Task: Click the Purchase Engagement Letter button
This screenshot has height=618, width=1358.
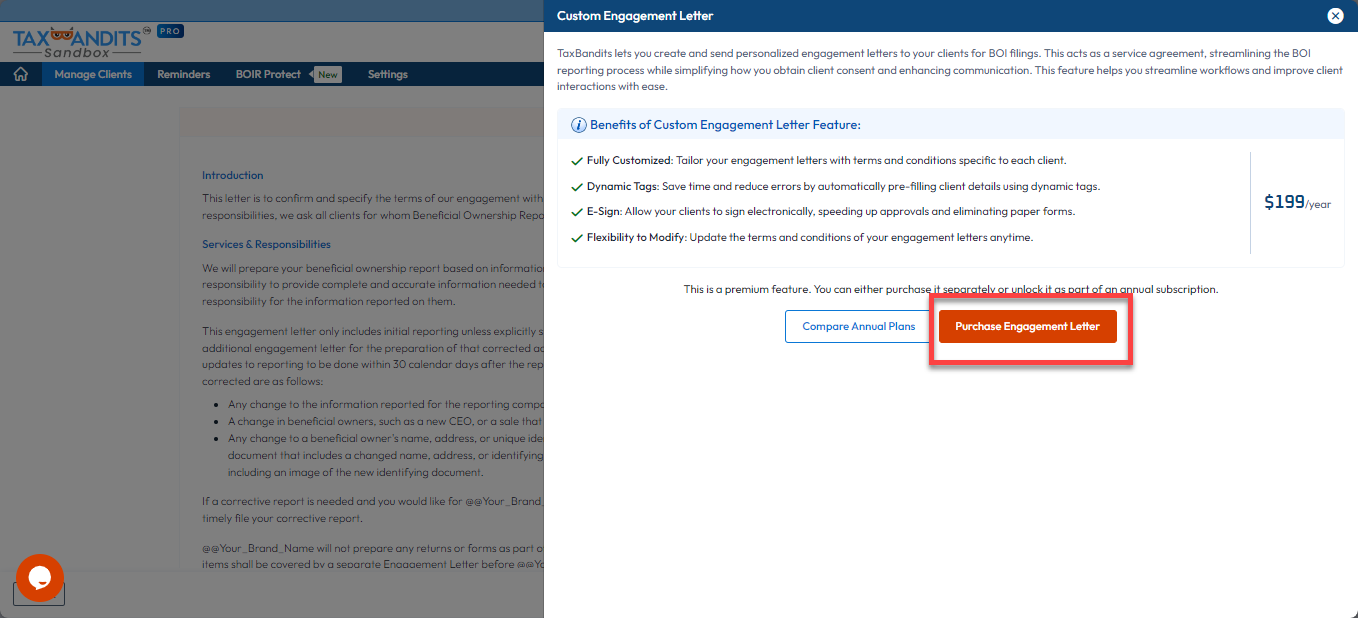Action: (x=1027, y=326)
